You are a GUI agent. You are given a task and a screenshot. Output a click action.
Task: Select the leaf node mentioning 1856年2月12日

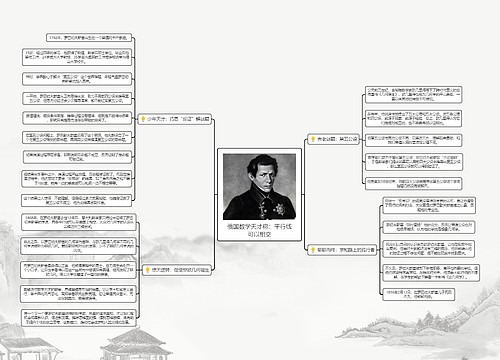pyautogui.click(x=419, y=294)
